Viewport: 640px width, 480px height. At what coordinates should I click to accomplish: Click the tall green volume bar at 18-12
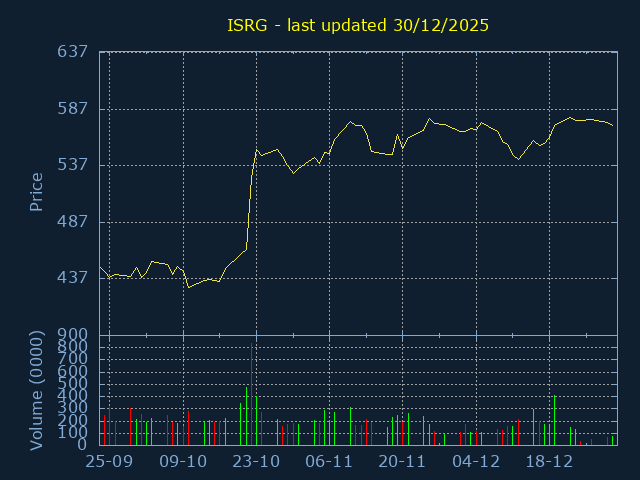554,420
